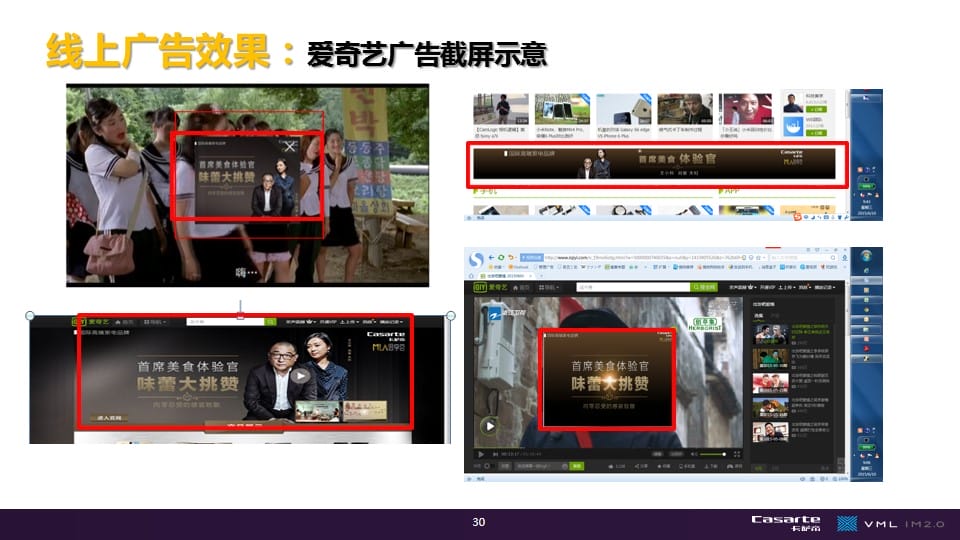Click the browser download arrow icon
Viewport: 960px width, 540px height.
(x=844, y=258)
